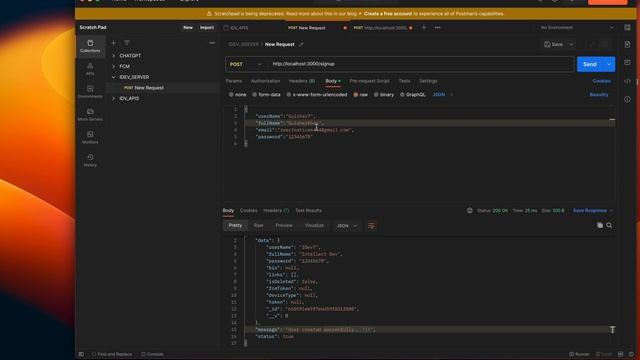Click the Import button
The image size is (640, 360).
(207, 27)
